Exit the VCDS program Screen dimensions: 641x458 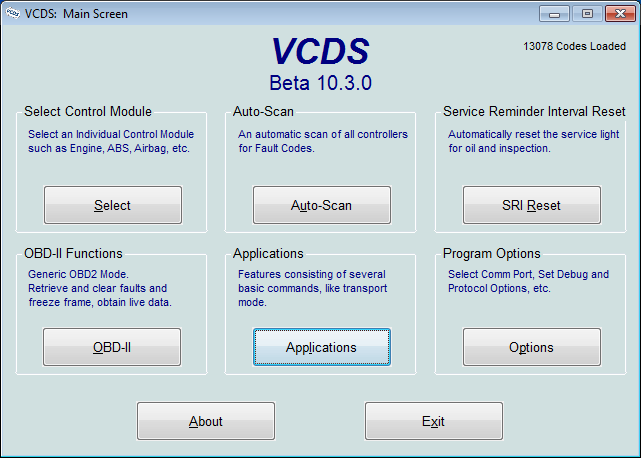coord(433,421)
